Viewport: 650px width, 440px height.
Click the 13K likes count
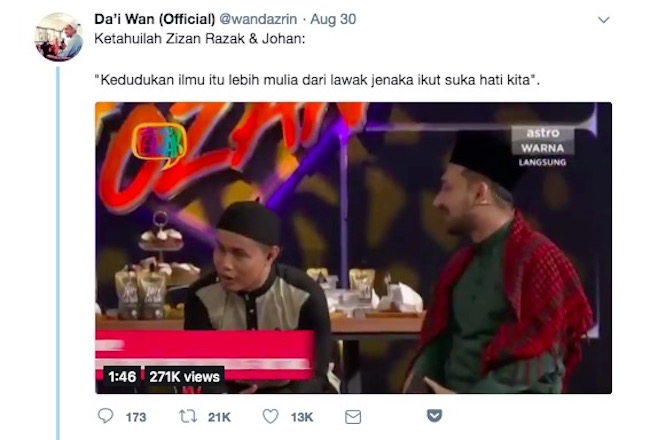[x=302, y=417]
